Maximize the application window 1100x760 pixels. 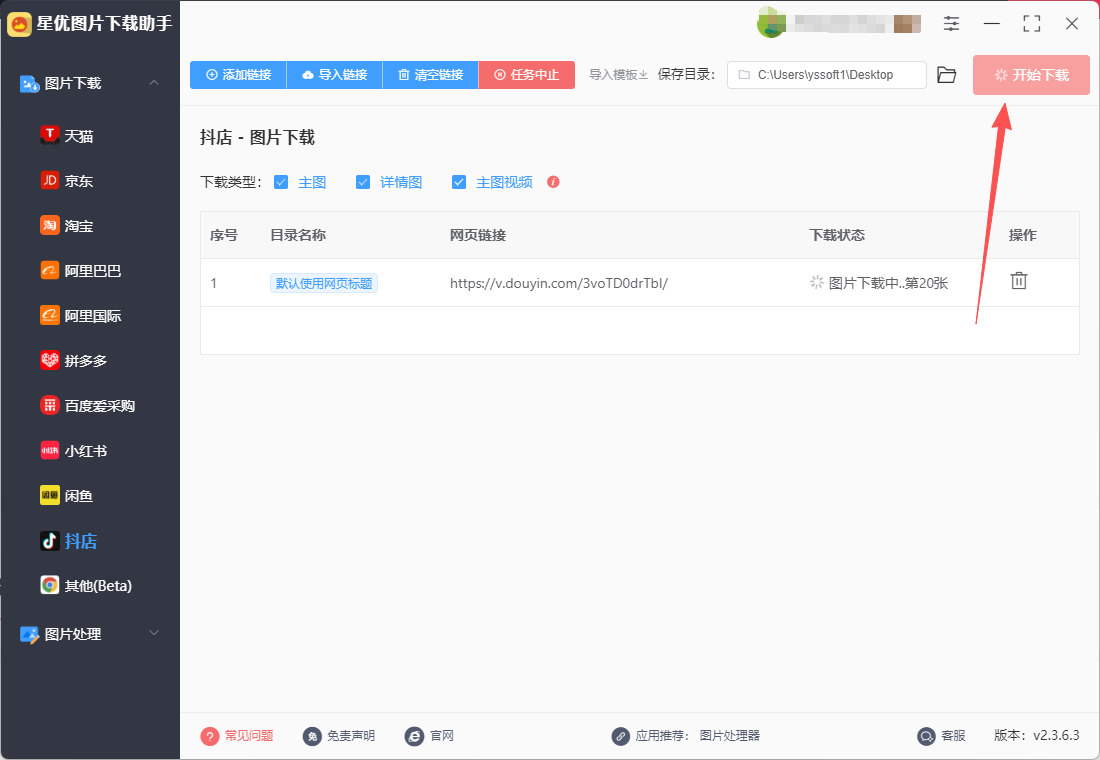(1031, 23)
